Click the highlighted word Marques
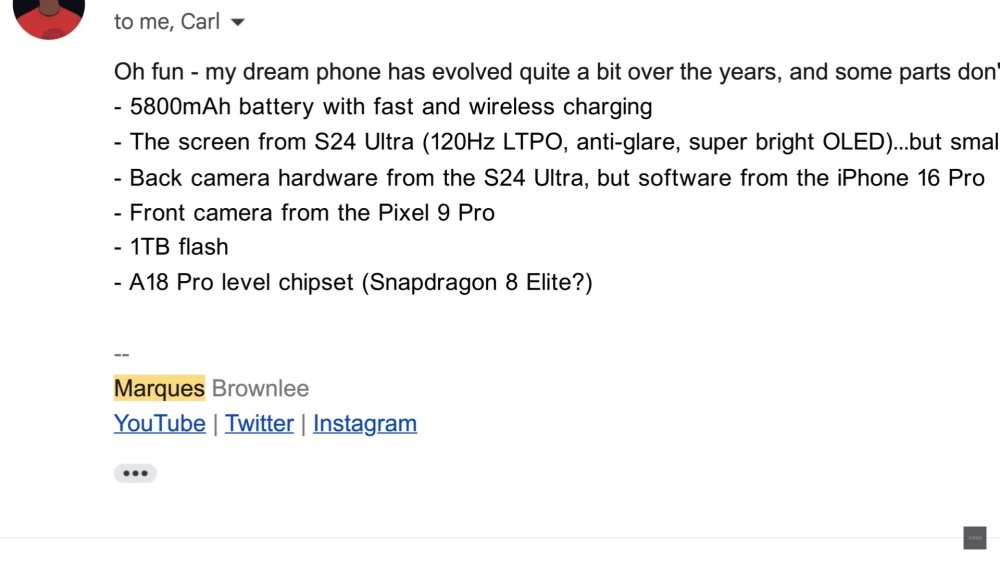 point(159,388)
